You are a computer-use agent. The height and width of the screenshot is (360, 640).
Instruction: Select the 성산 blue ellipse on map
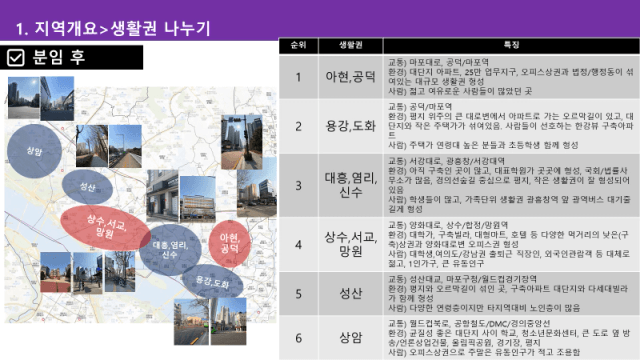click(87, 187)
